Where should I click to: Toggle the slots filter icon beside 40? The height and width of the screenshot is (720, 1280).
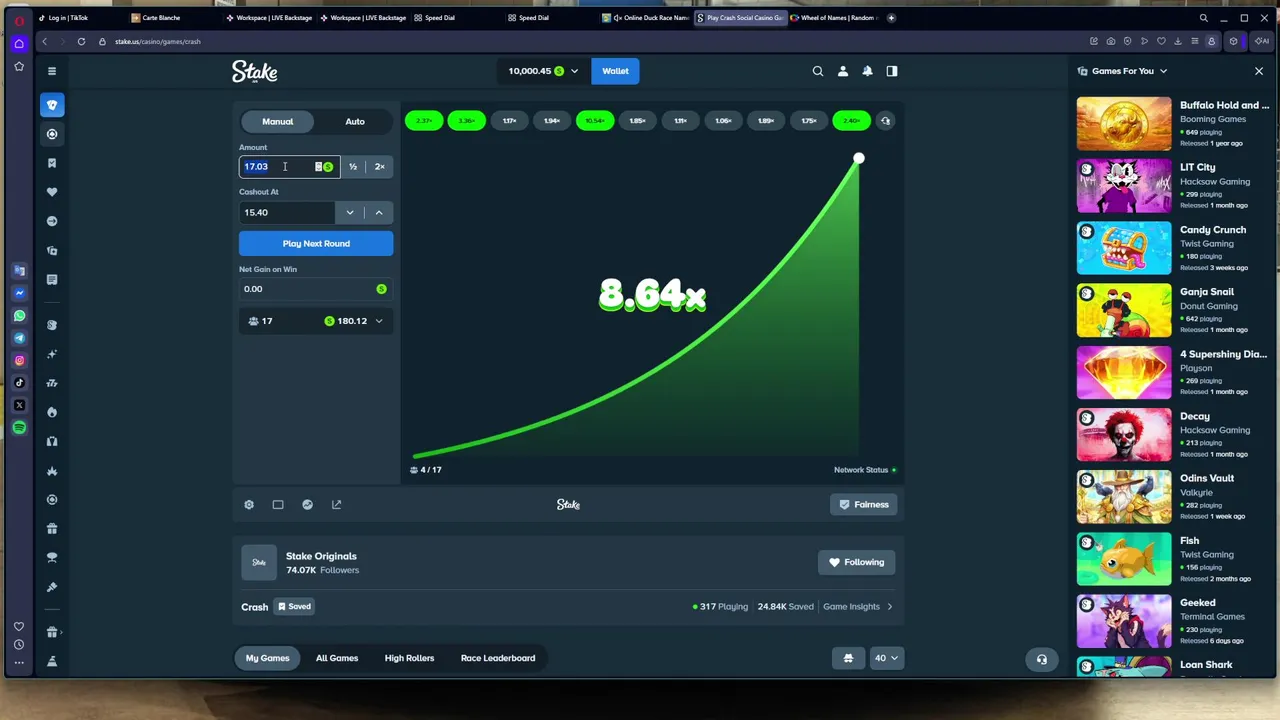click(x=848, y=658)
